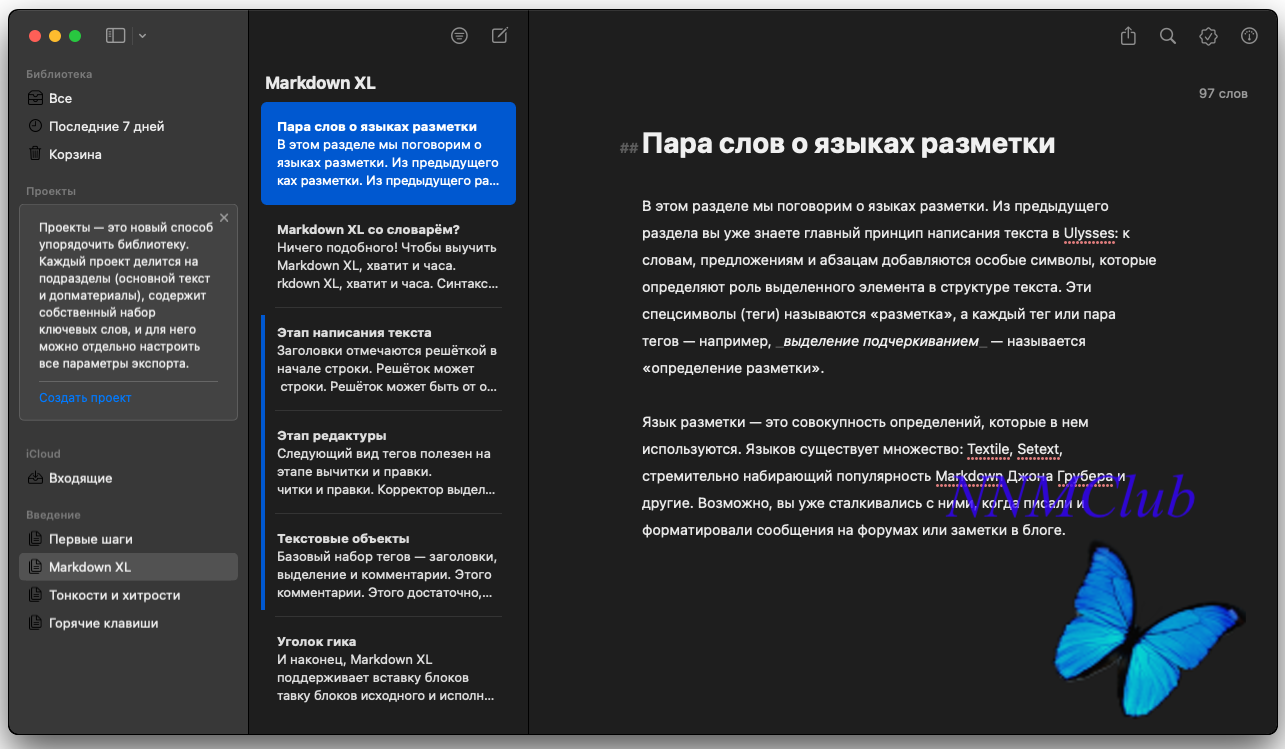The width and height of the screenshot is (1285, 749).
Task: Click the yellow minimize window button
Action: pyautogui.click(x=55, y=36)
